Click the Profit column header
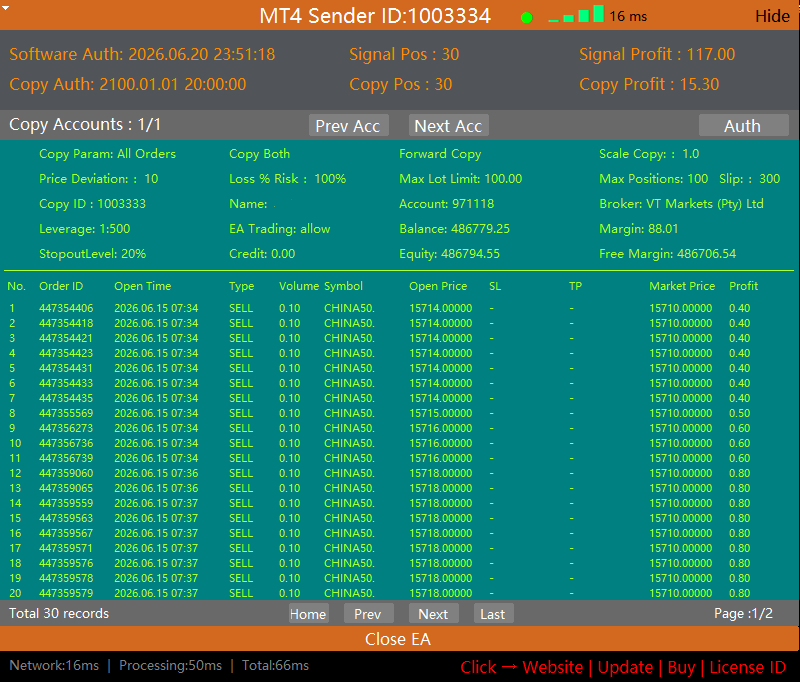This screenshot has width=800, height=682. (743, 286)
